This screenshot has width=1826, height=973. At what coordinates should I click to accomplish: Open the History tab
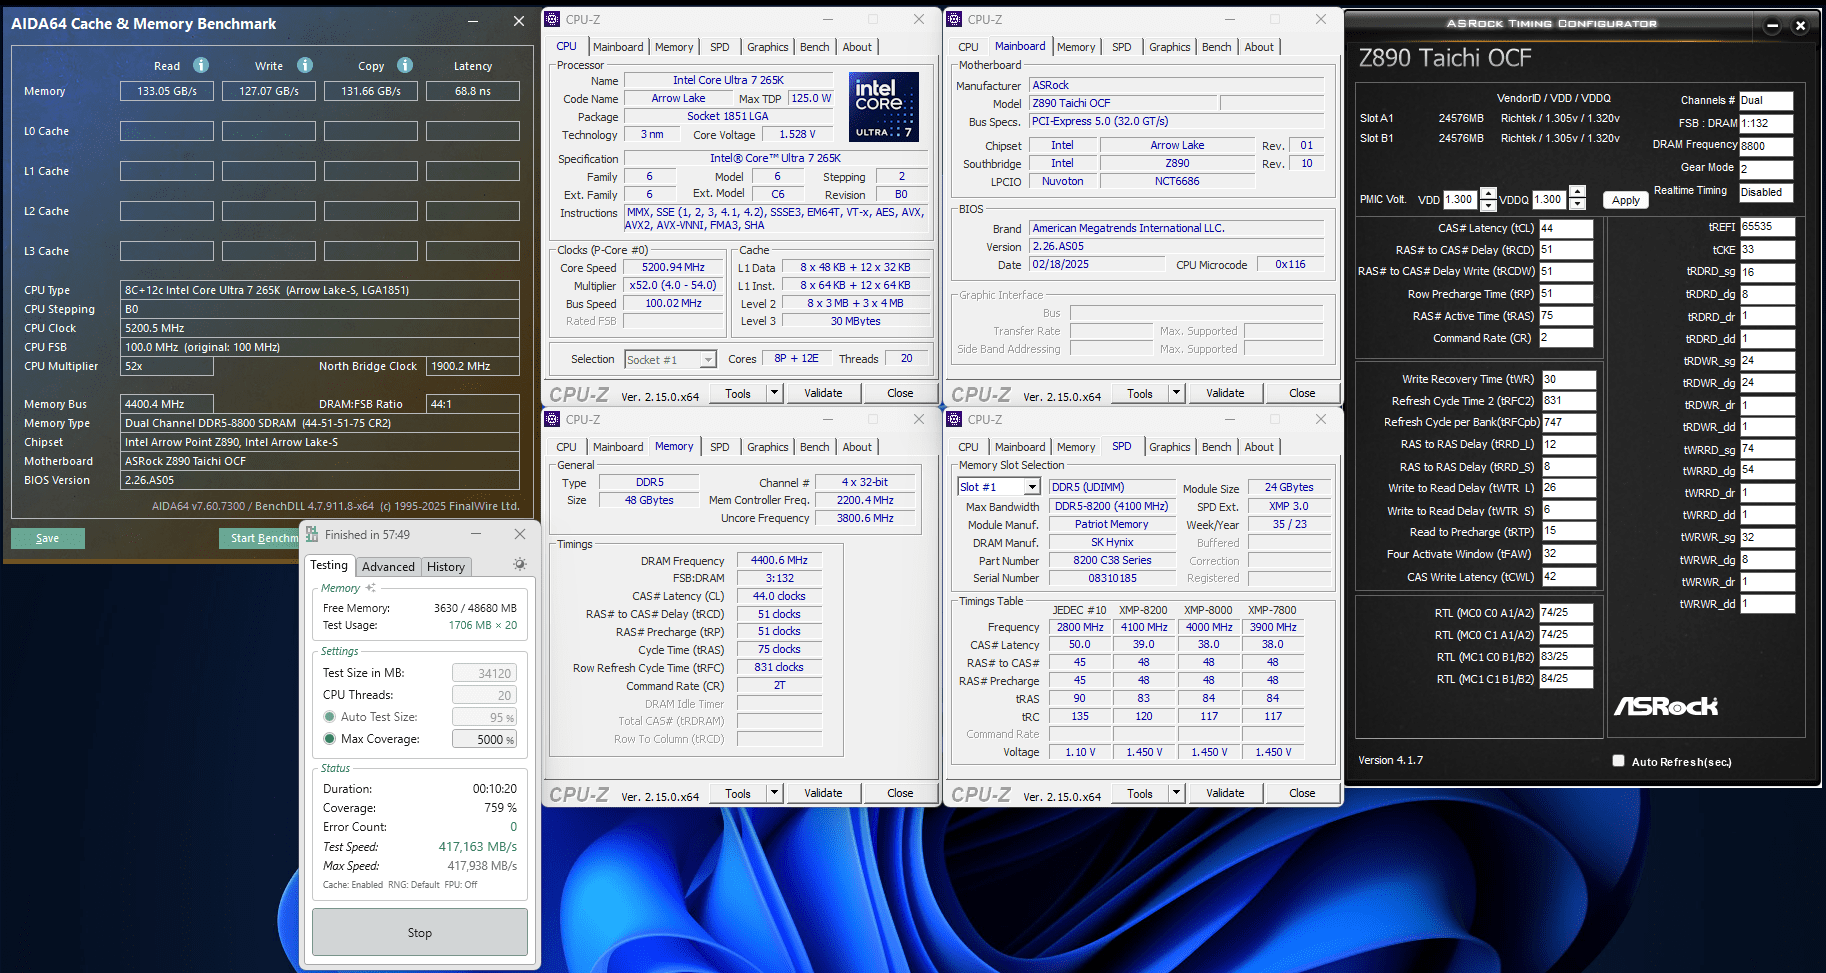446,567
